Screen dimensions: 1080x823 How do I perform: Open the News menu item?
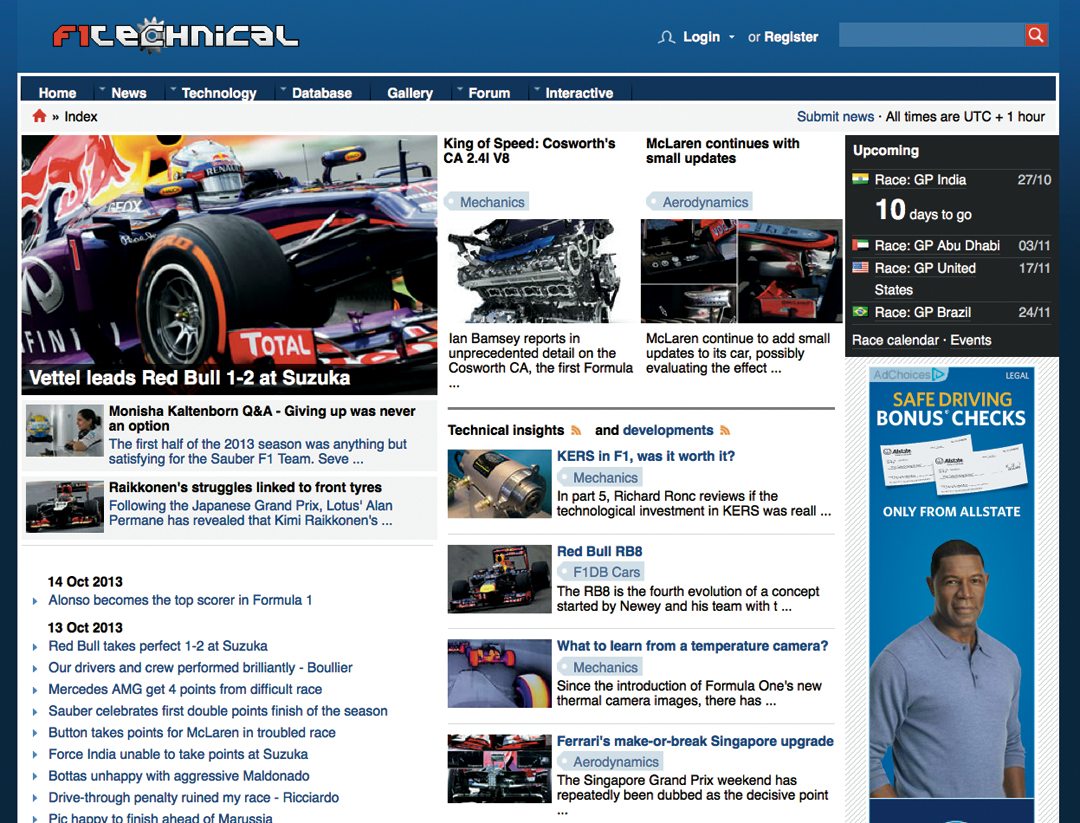click(129, 93)
